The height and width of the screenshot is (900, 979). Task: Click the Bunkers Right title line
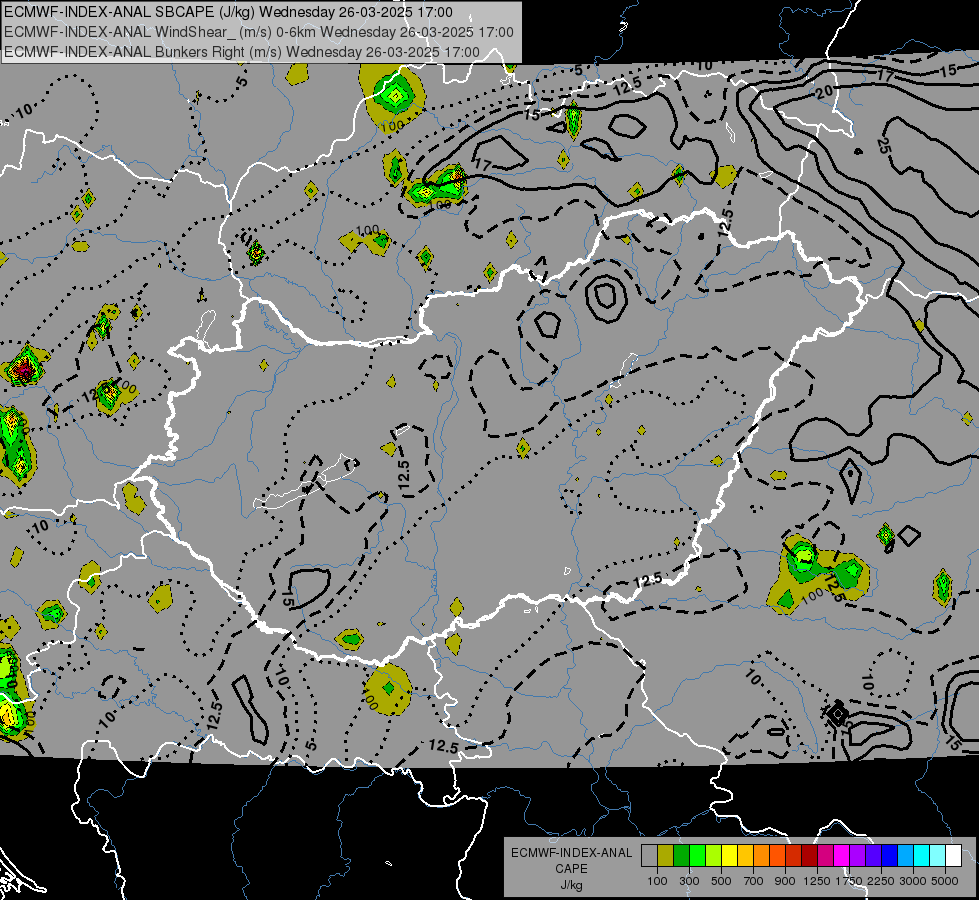pyautogui.click(x=242, y=52)
